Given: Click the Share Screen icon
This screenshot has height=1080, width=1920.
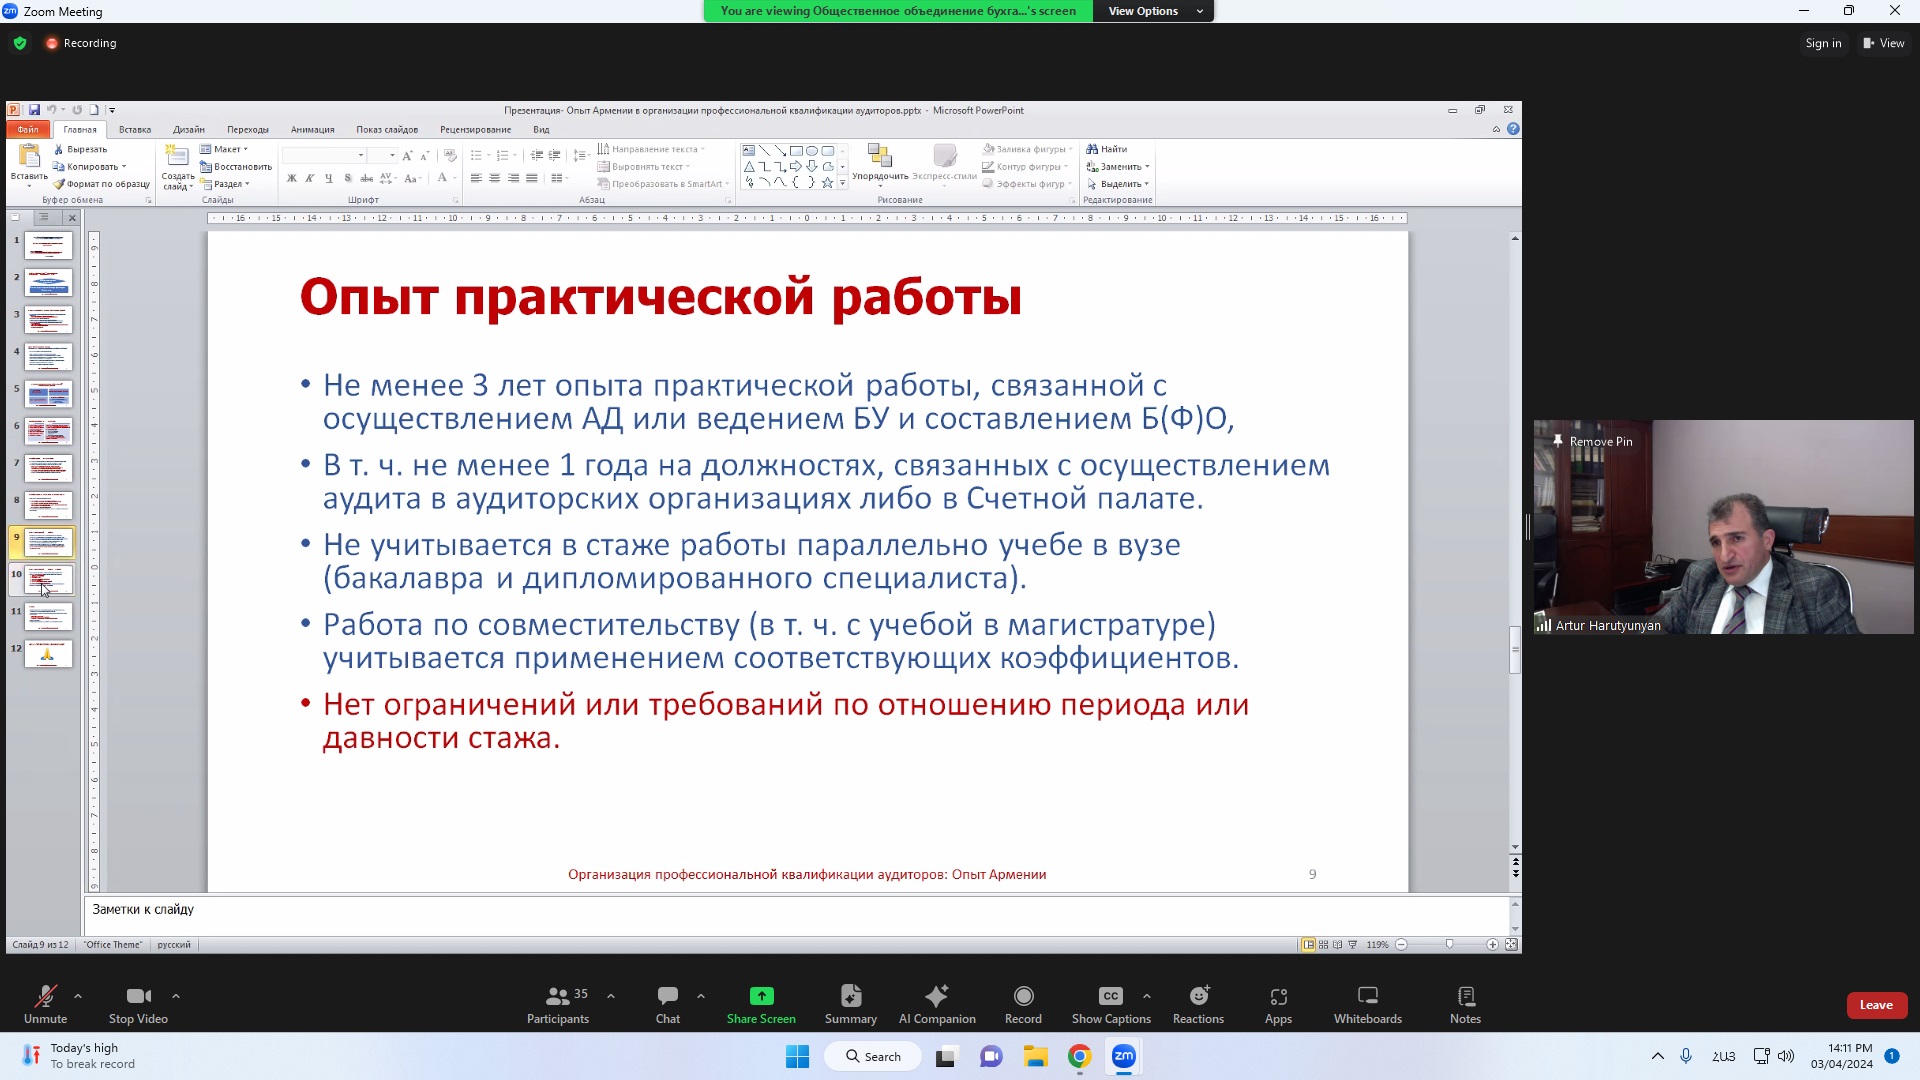Looking at the screenshot, I should tap(761, 996).
